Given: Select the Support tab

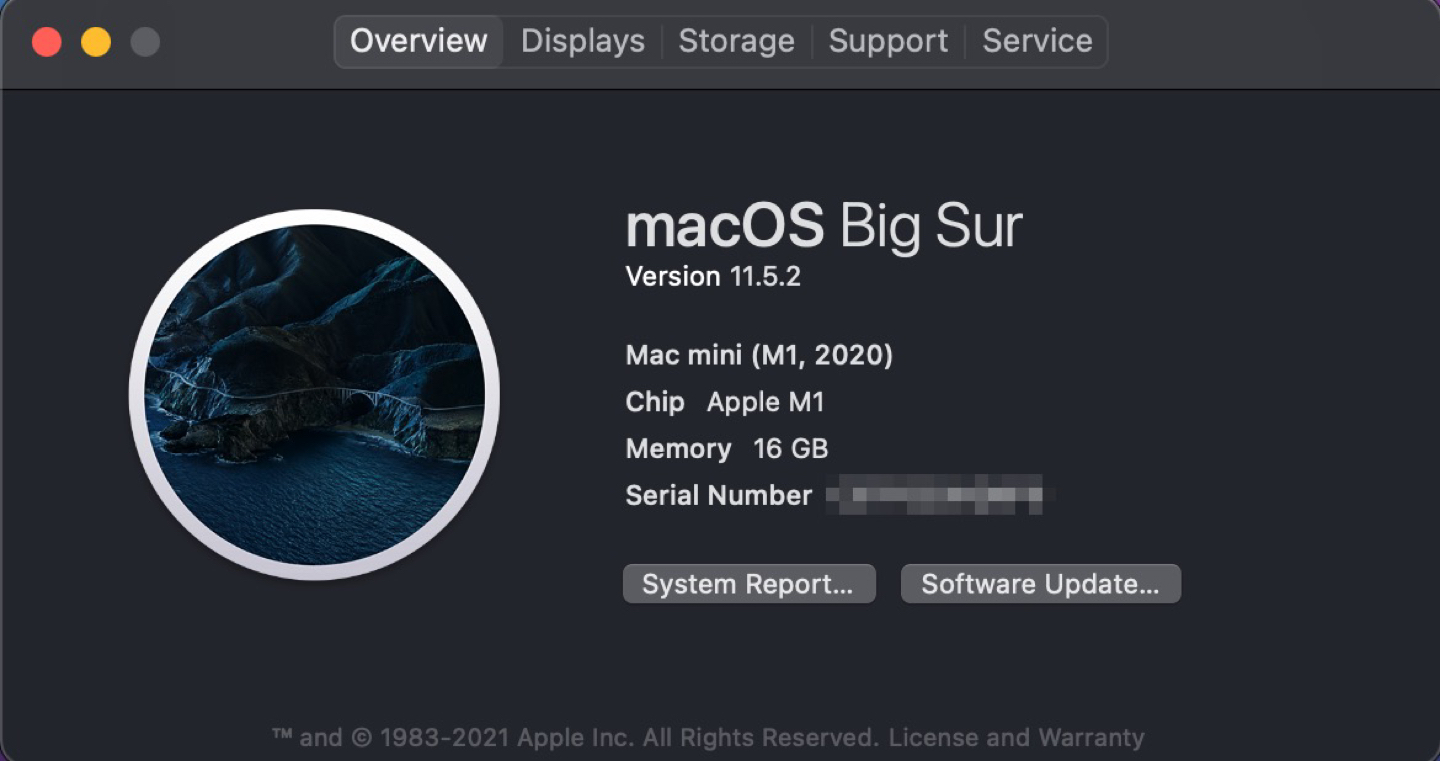Looking at the screenshot, I should pos(888,41).
